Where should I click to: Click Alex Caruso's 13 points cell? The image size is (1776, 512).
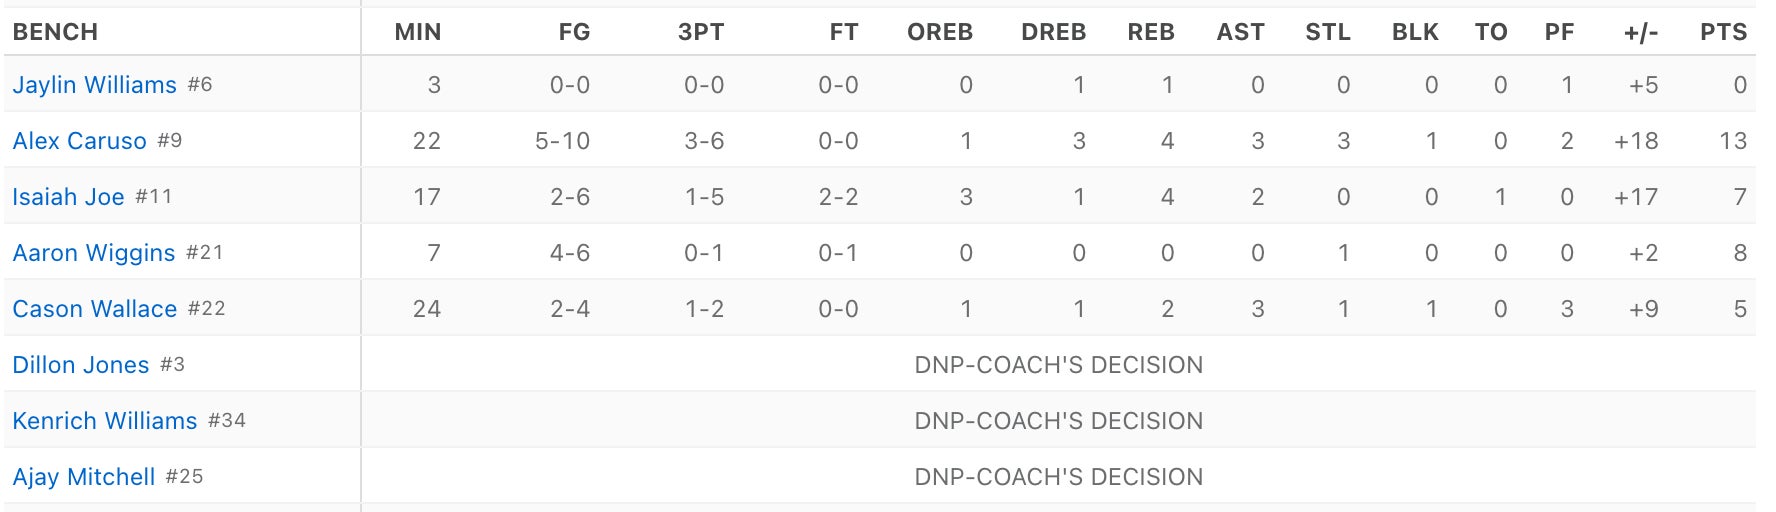[1732, 141]
